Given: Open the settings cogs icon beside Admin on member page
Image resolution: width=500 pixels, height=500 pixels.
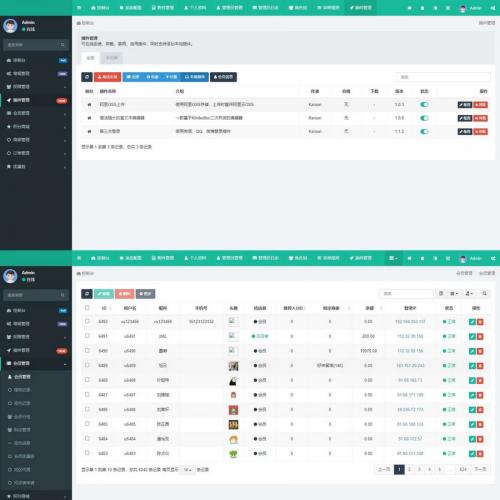Looking at the screenshot, I should coord(493,258).
